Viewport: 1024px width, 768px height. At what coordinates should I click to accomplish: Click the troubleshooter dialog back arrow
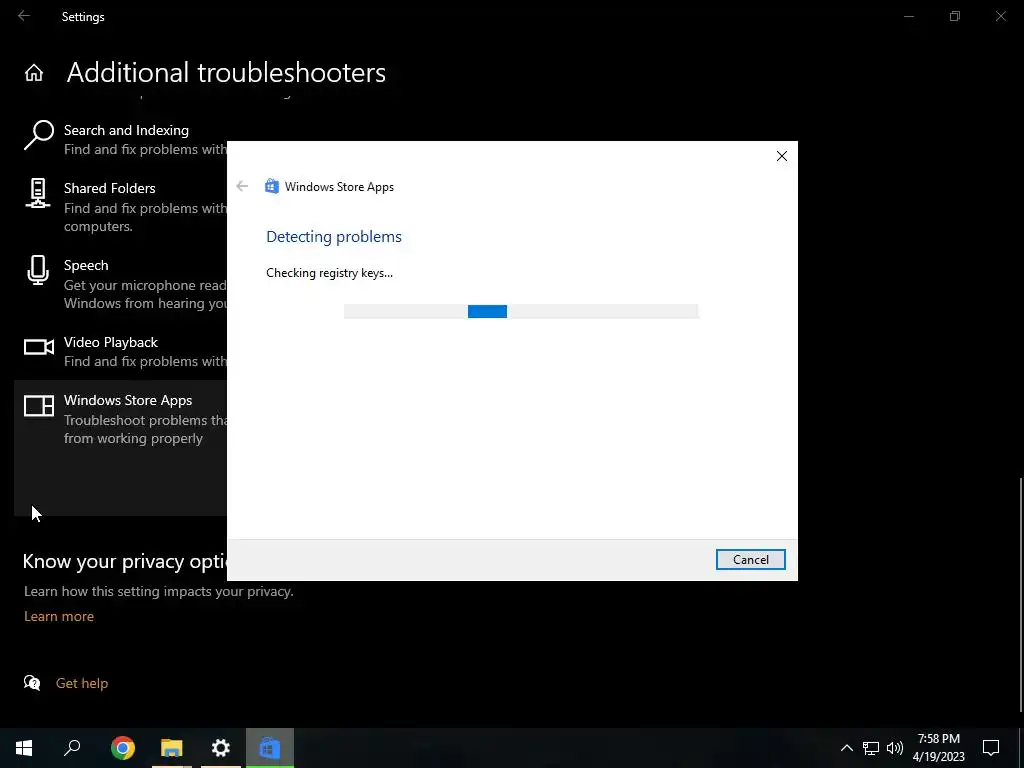click(x=242, y=187)
